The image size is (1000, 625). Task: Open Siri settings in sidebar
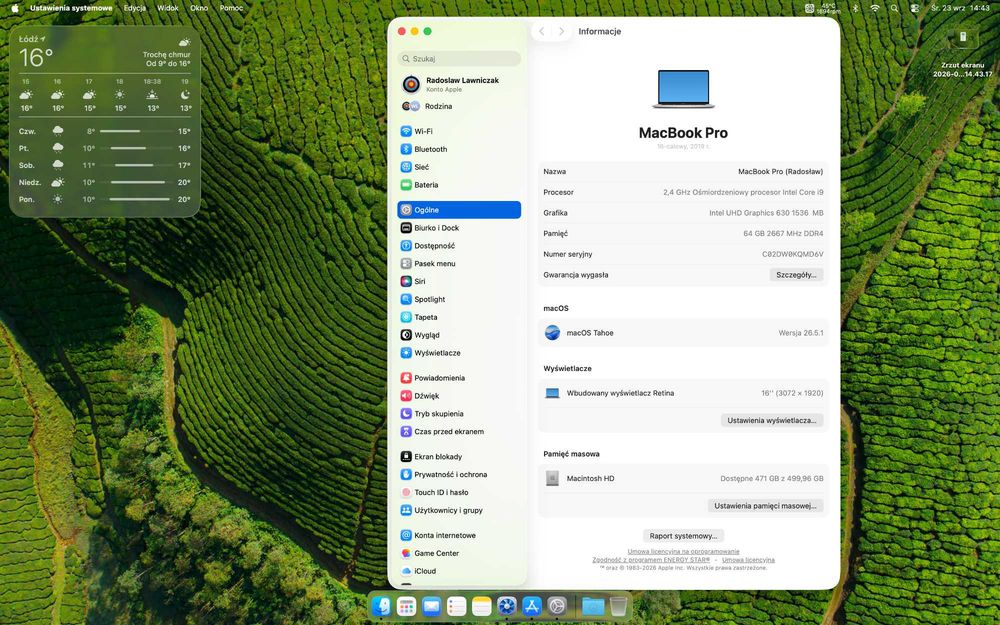click(x=459, y=281)
